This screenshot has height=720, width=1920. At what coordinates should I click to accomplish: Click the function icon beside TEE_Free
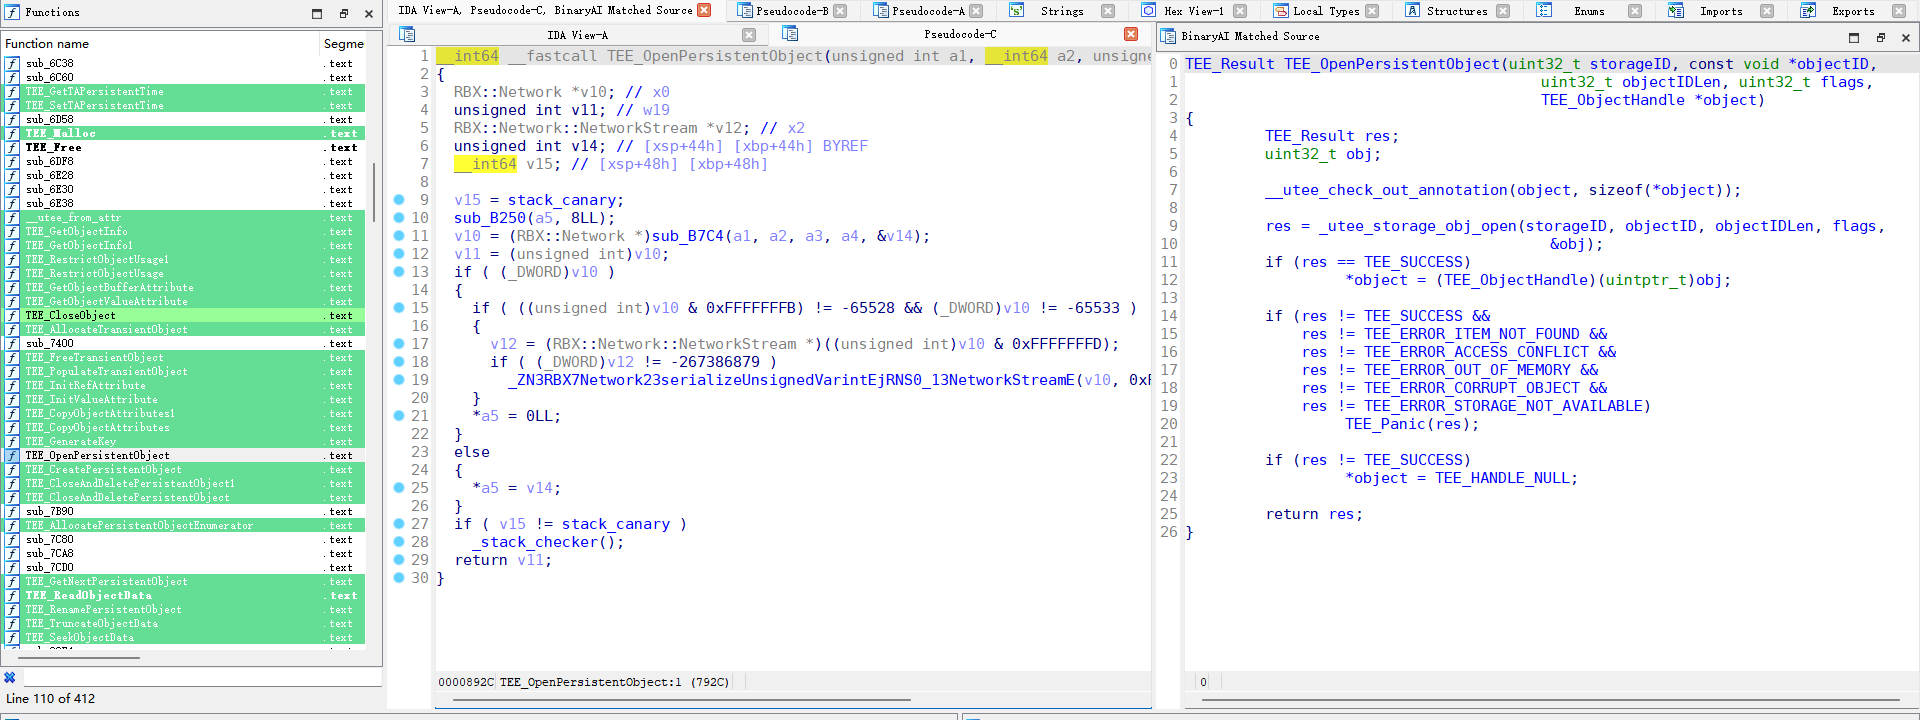point(12,148)
